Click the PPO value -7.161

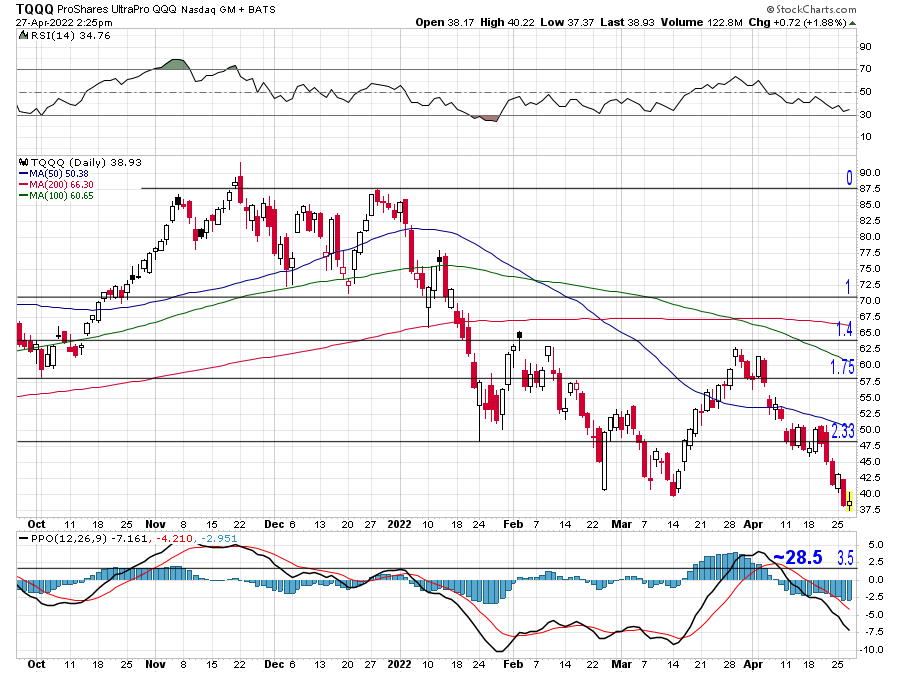click(129, 539)
